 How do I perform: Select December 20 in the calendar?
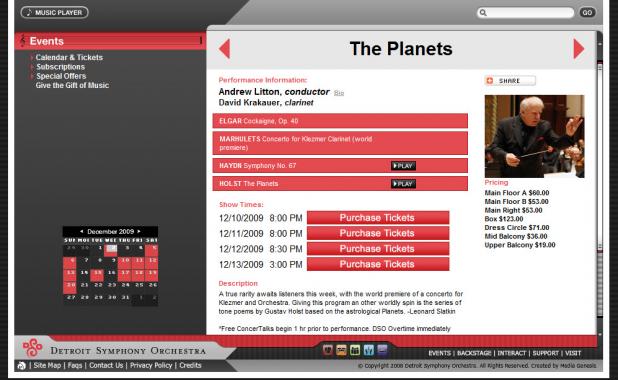click(x=70, y=288)
